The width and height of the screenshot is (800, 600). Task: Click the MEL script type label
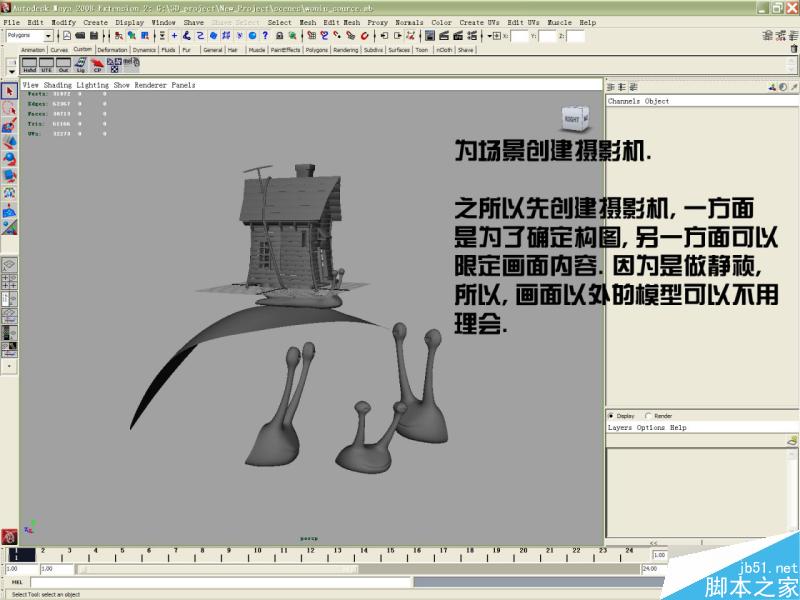17,582
